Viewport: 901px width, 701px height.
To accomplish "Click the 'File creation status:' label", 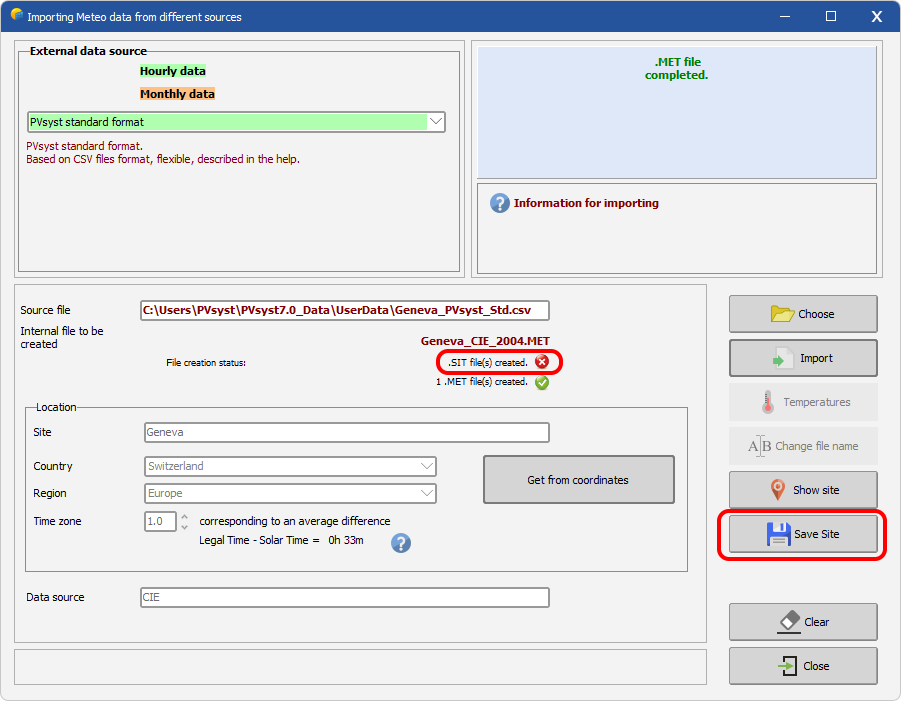I will click(206, 363).
